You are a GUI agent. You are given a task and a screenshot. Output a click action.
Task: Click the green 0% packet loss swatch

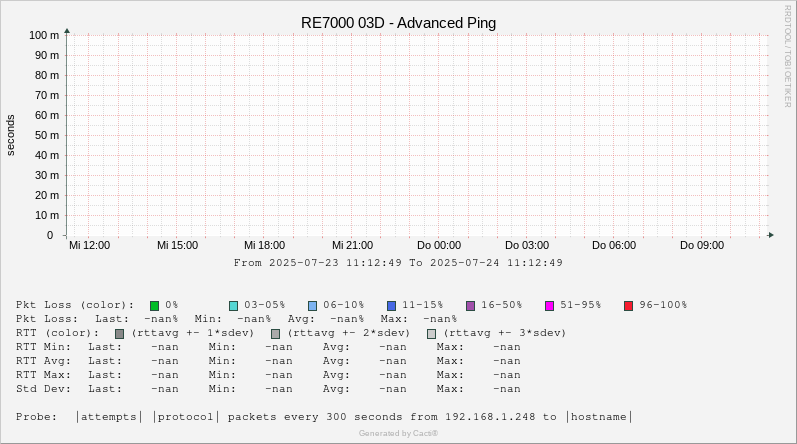click(x=154, y=305)
